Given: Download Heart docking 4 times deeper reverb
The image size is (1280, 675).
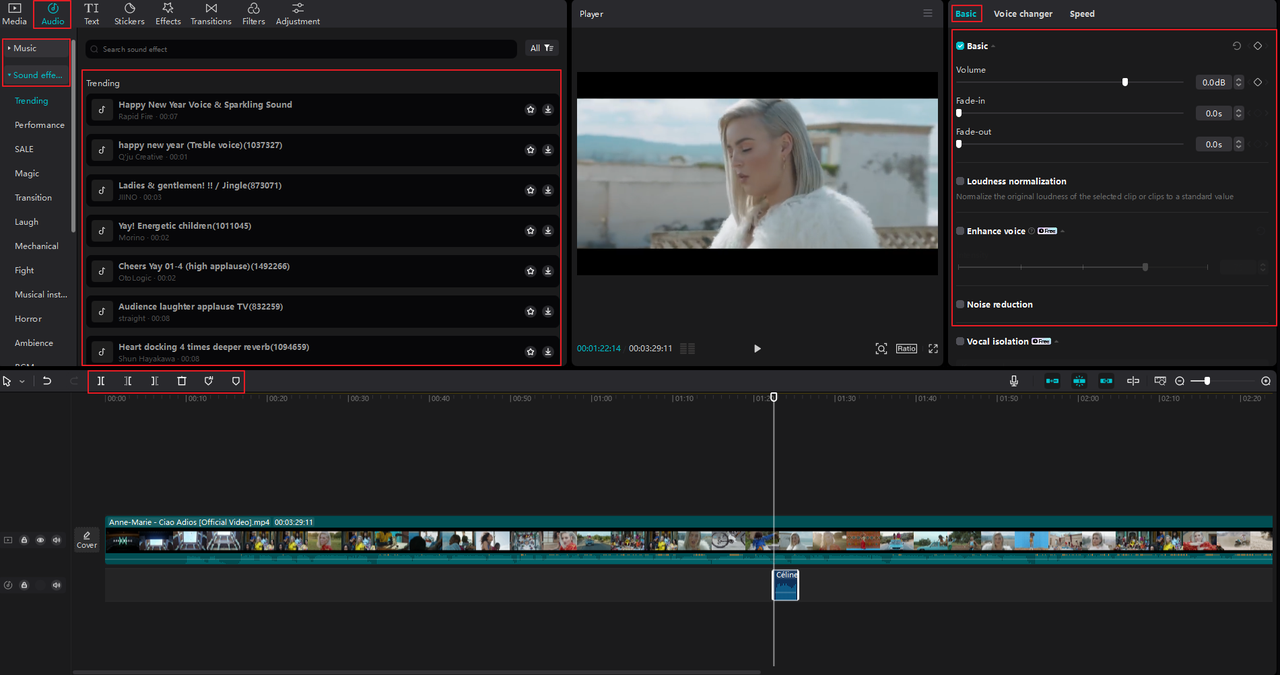Looking at the screenshot, I should (x=548, y=352).
